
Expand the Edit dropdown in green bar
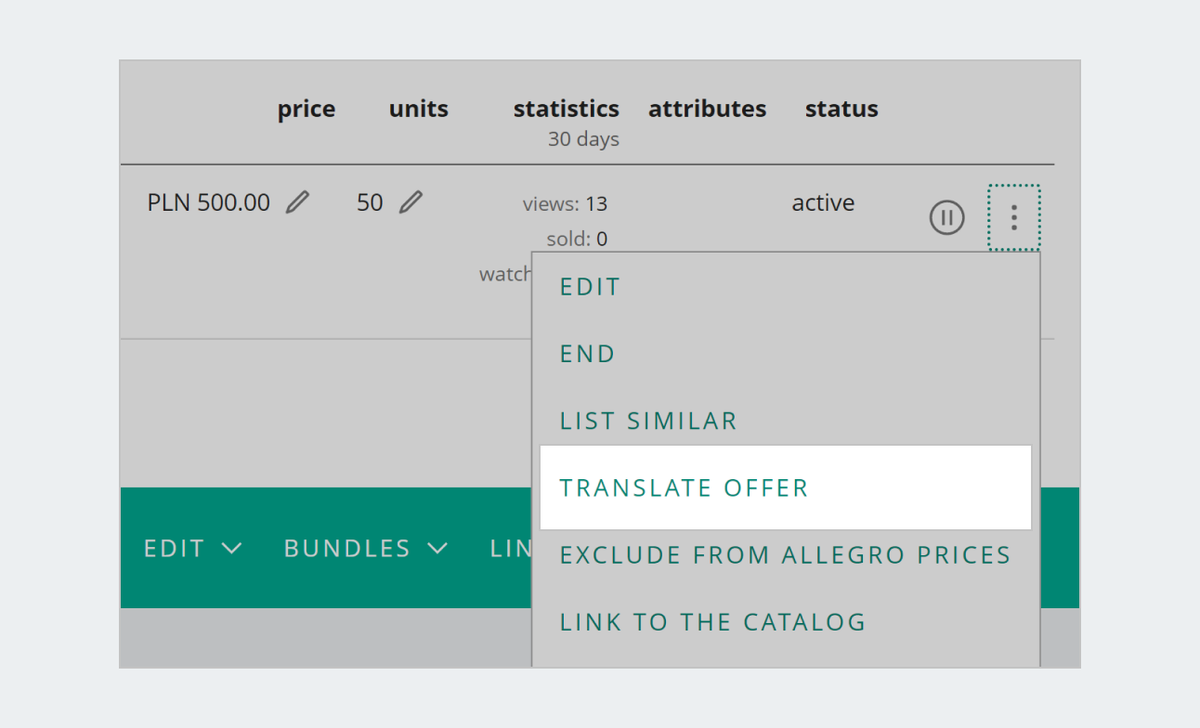click(193, 549)
